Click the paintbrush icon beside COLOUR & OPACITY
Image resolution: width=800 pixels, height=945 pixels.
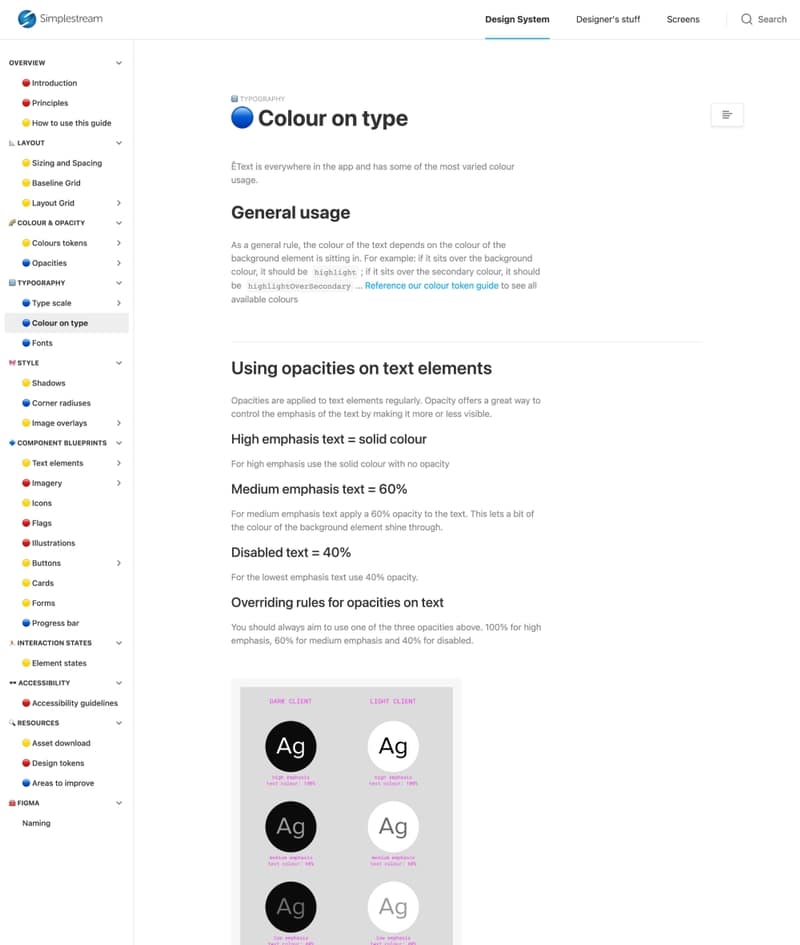tap(11, 222)
